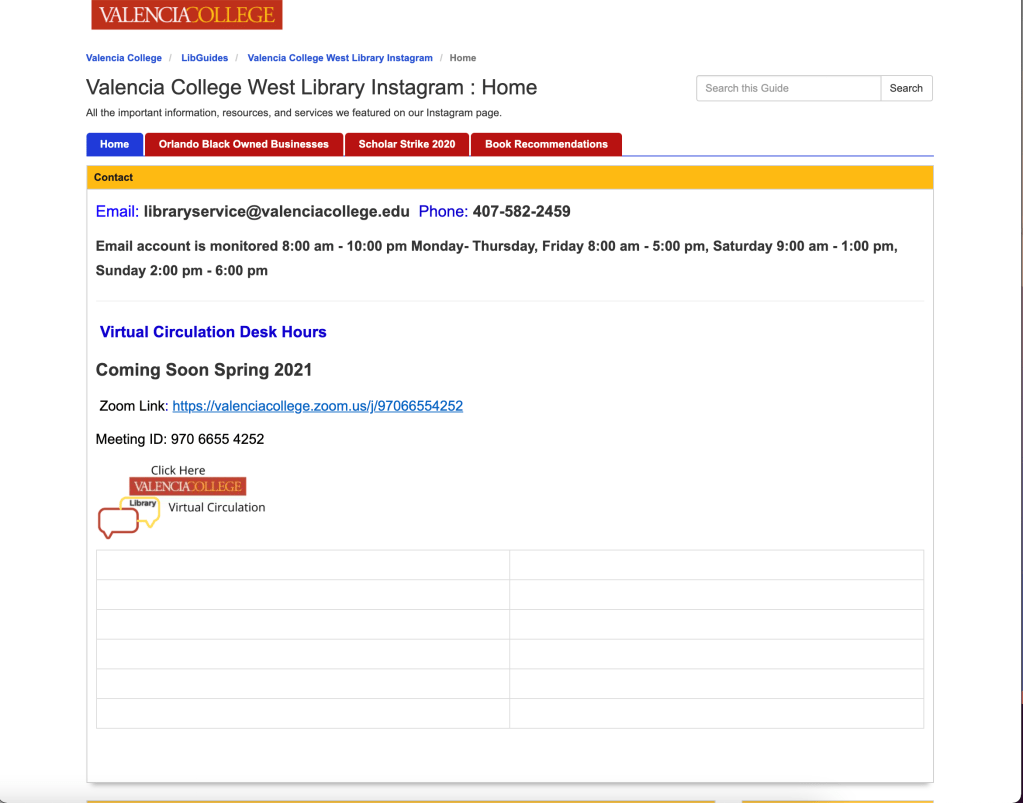
Task: Click the top-left empty table cell
Action: pyautogui.click(x=302, y=565)
